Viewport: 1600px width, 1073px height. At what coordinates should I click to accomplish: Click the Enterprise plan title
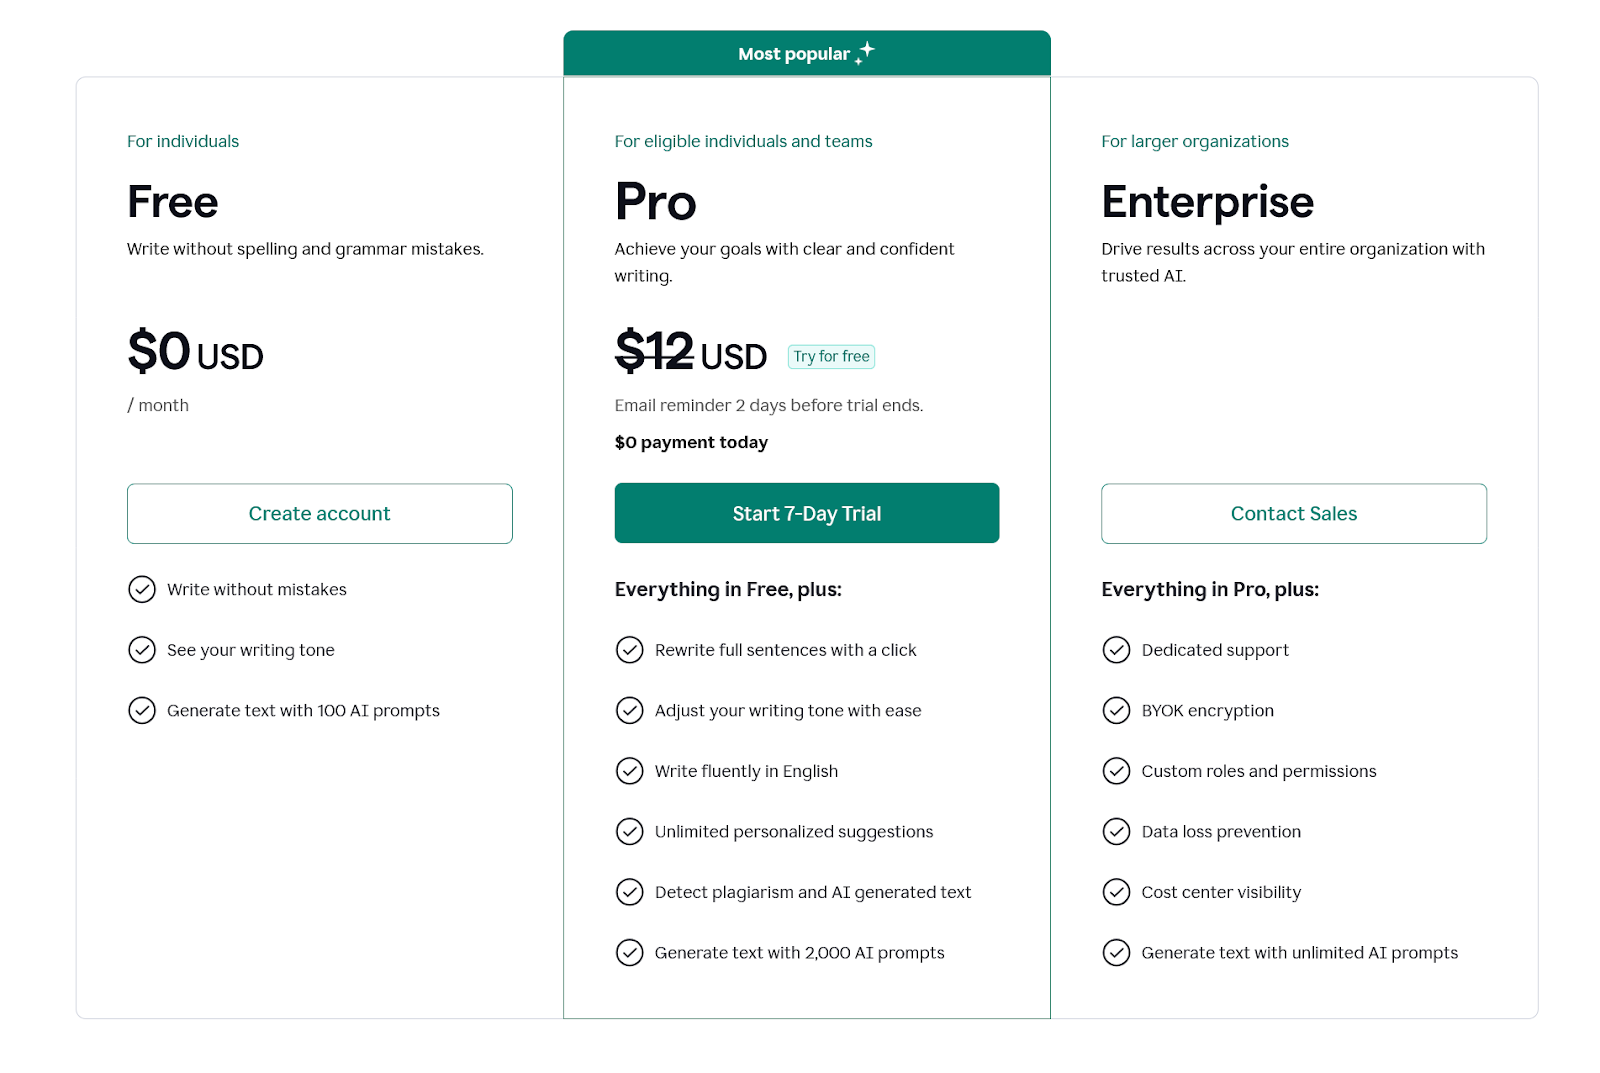click(1207, 202)
